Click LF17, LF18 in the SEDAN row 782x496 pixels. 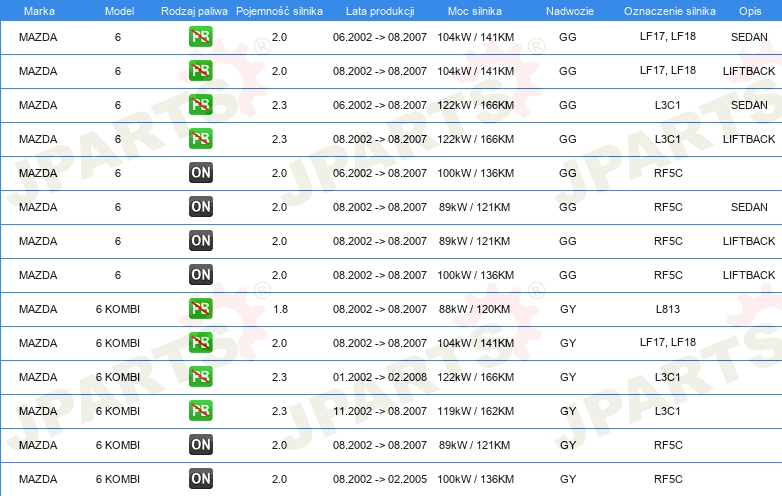pyautogui.click(x=668, y=36)
